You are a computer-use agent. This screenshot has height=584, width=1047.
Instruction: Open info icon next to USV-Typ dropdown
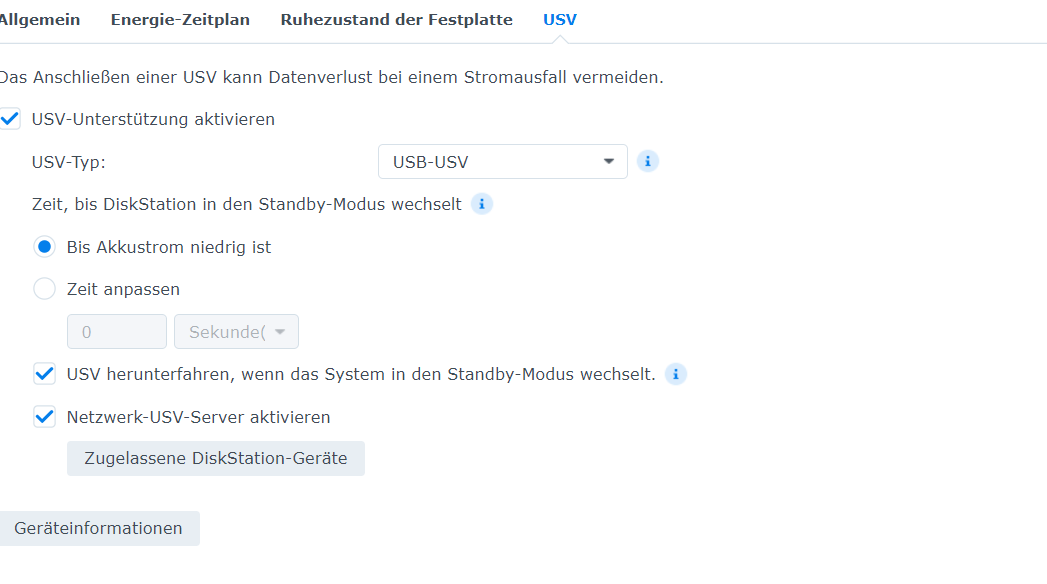click(647, 162)
